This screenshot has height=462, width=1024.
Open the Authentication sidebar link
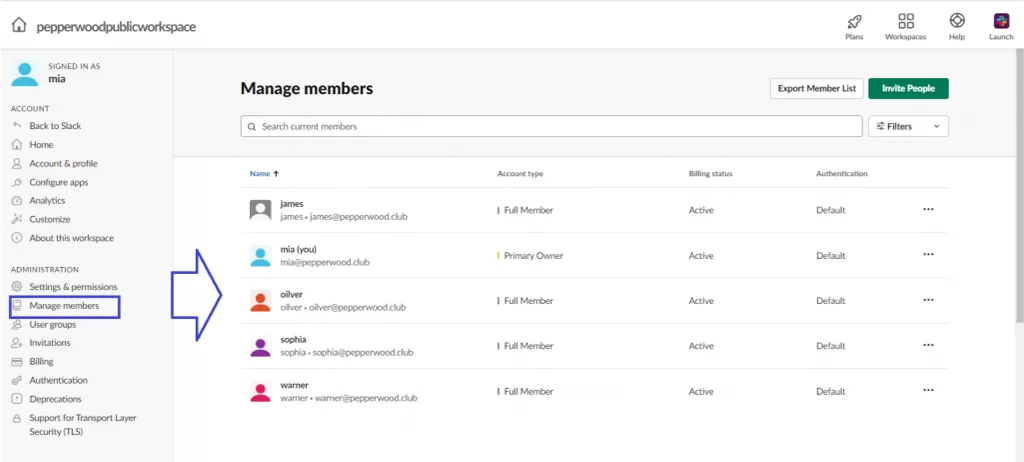point(58,380)
